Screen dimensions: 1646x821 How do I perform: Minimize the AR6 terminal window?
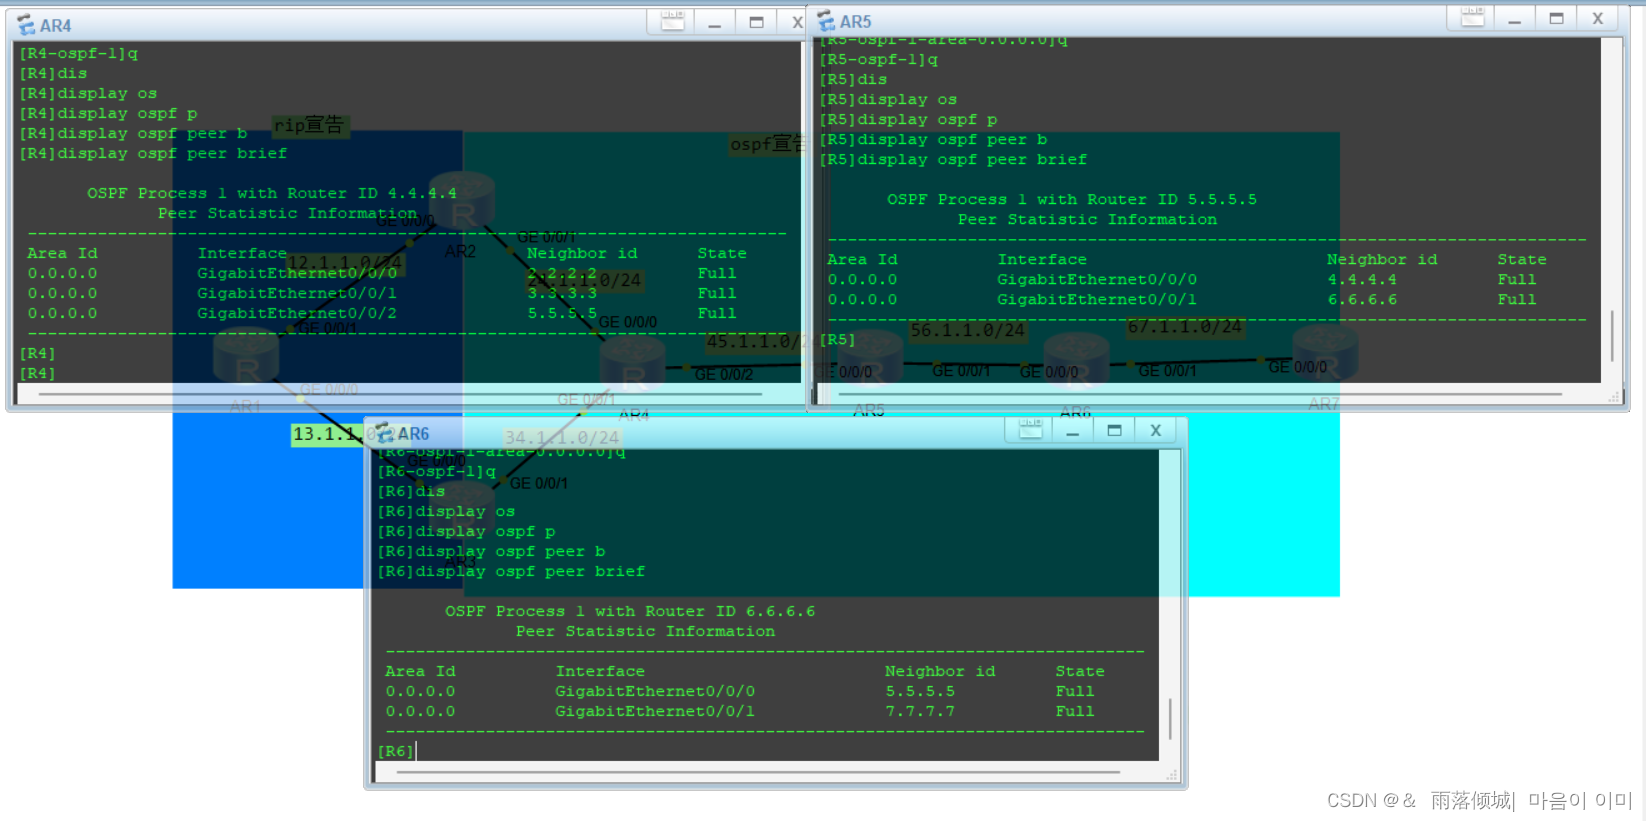coord(1073,431)
